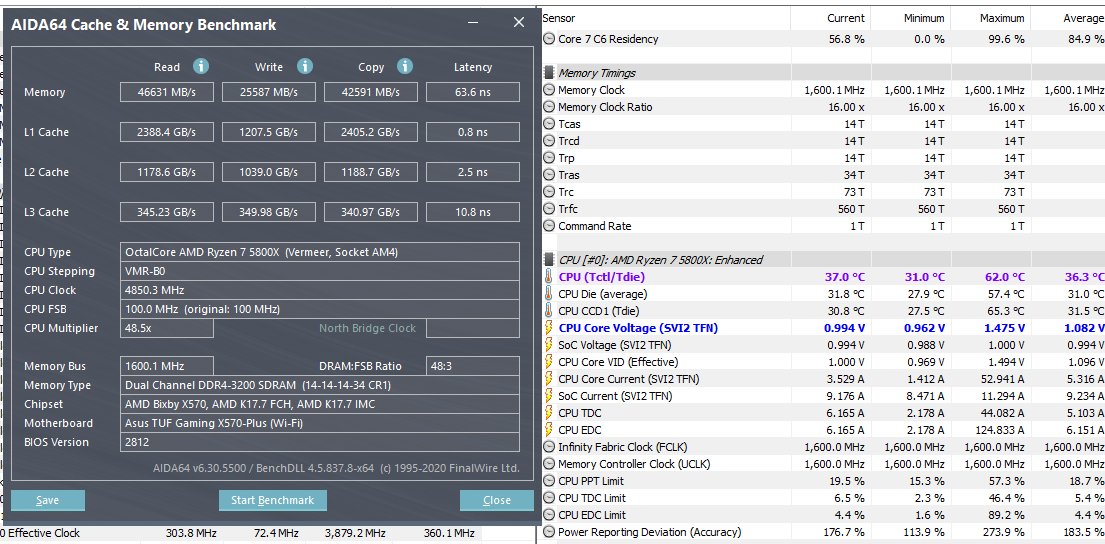
Task: Click the CPU Core Current lightning icon
Action: tap(549, 379)
